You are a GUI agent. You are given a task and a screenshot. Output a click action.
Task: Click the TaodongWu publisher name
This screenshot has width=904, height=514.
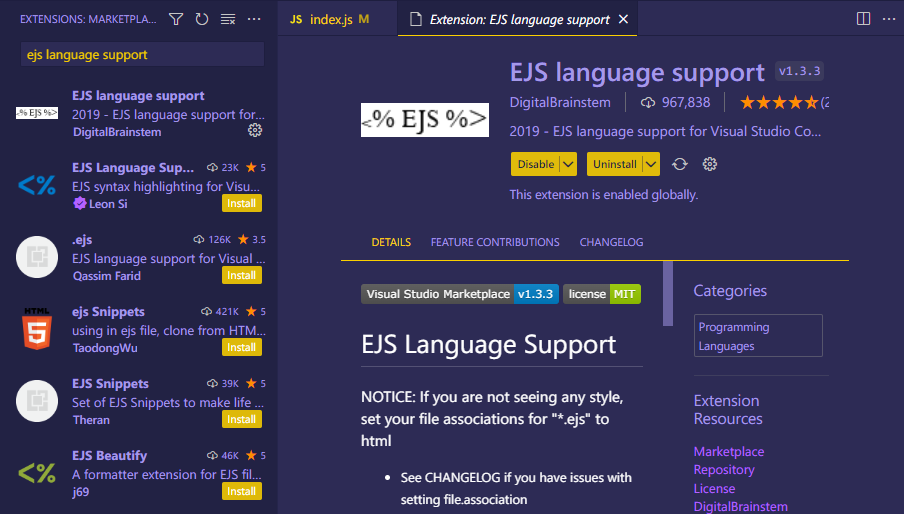tap(105, 347)
